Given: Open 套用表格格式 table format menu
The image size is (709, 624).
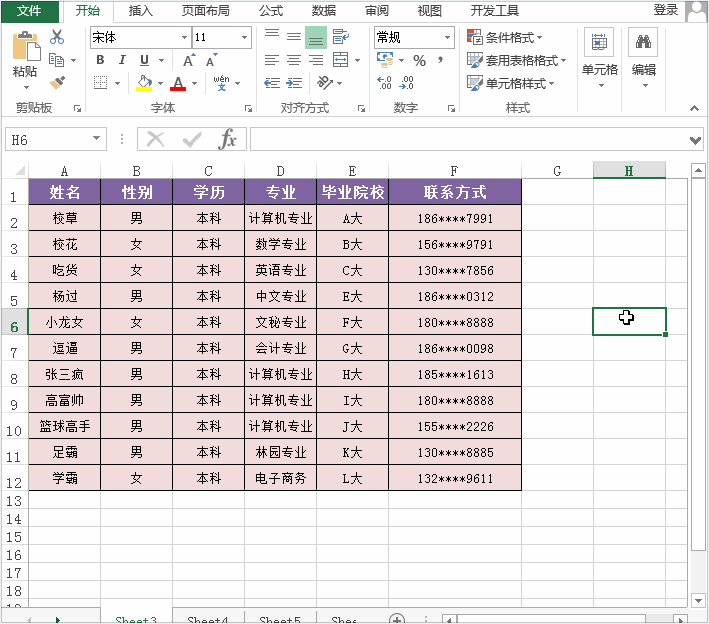Looking at the screenshot, I should point(516,60).
